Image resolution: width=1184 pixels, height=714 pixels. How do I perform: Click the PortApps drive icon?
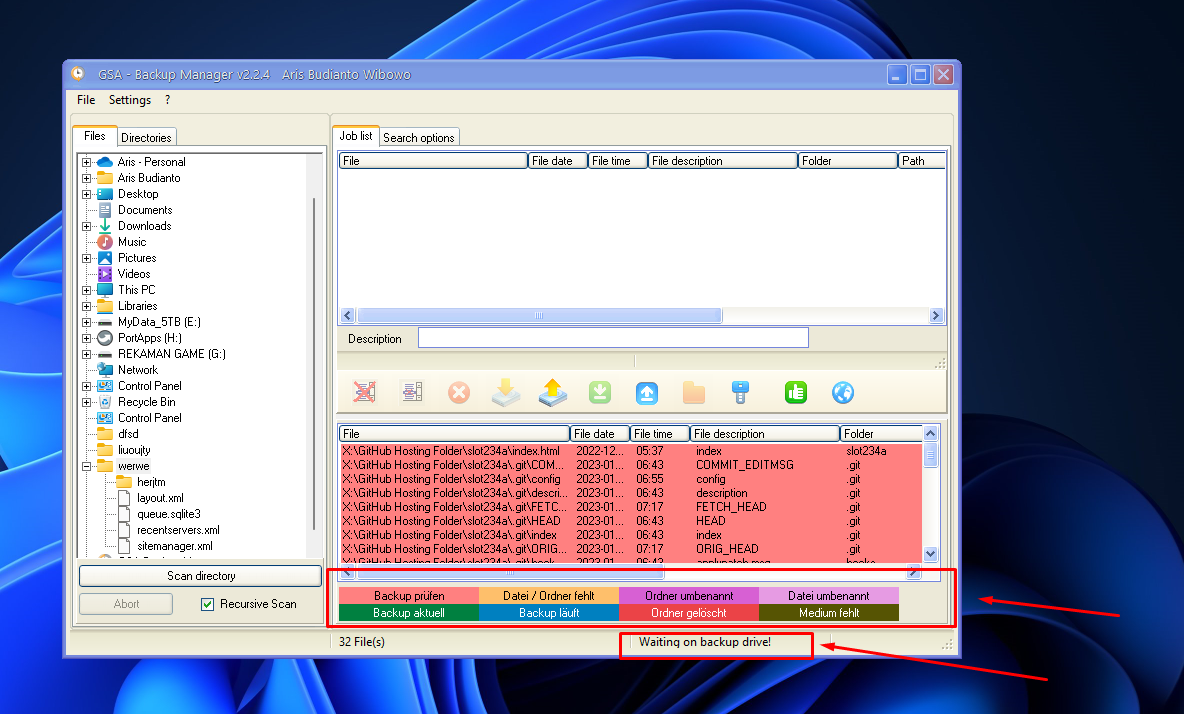(105, 338)
